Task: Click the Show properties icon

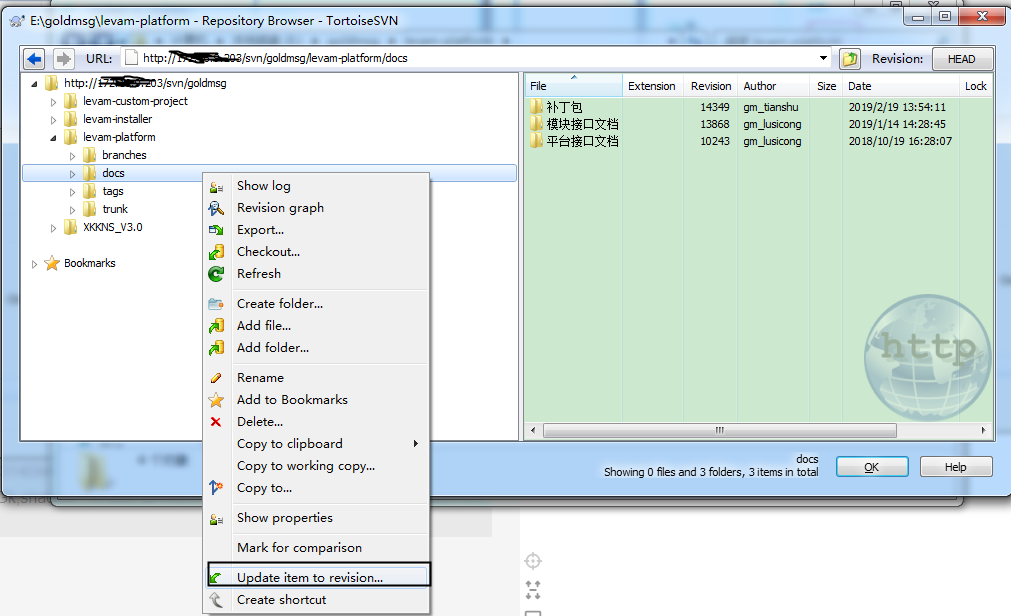Action: pos(216,519)
